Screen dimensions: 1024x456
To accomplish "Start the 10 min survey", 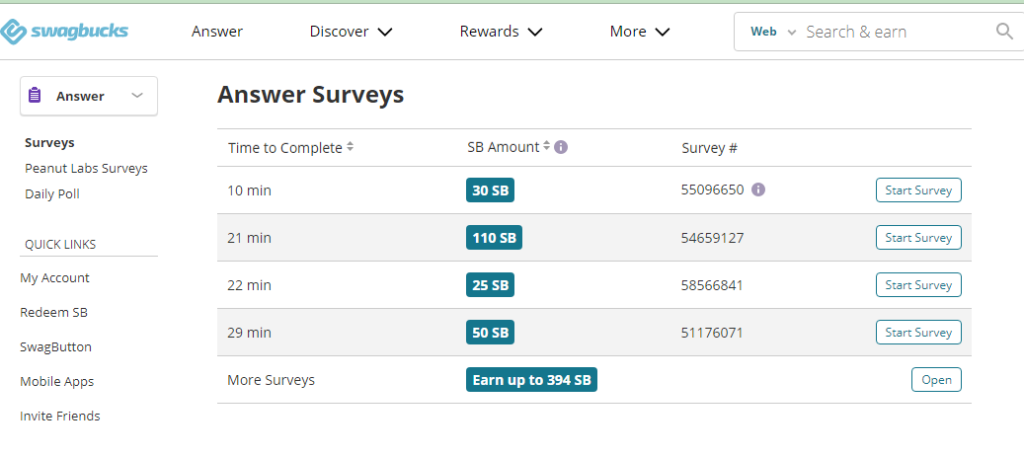I will (x=918, y=190).
